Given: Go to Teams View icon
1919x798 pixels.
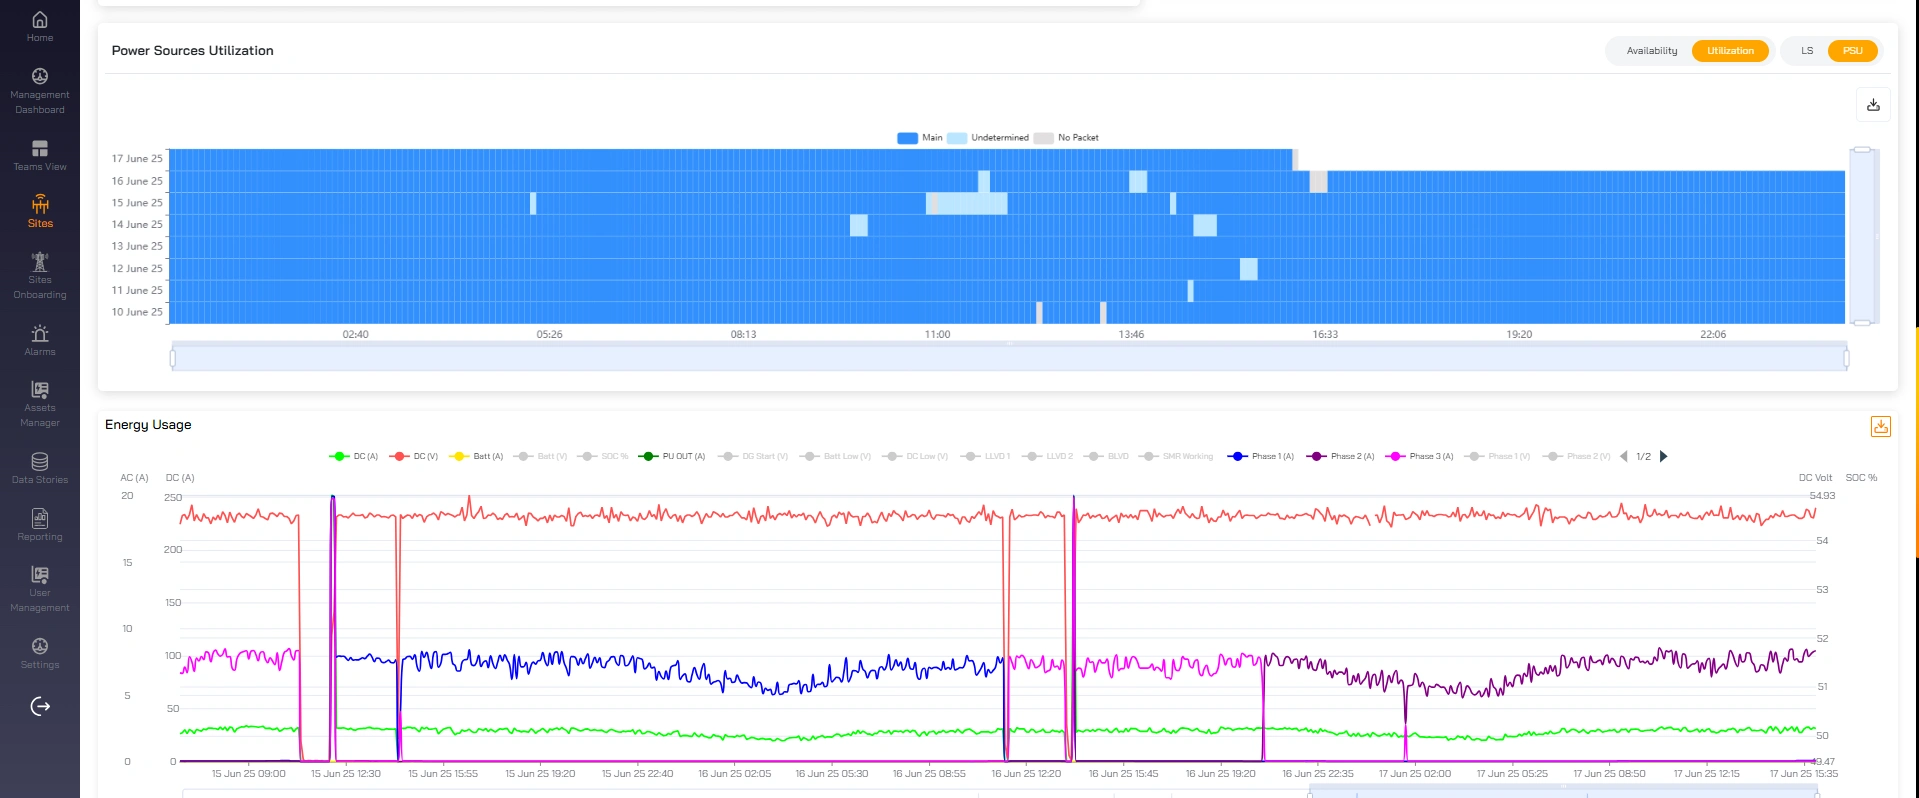Looking at the screenshot, I should pos(40,149).
